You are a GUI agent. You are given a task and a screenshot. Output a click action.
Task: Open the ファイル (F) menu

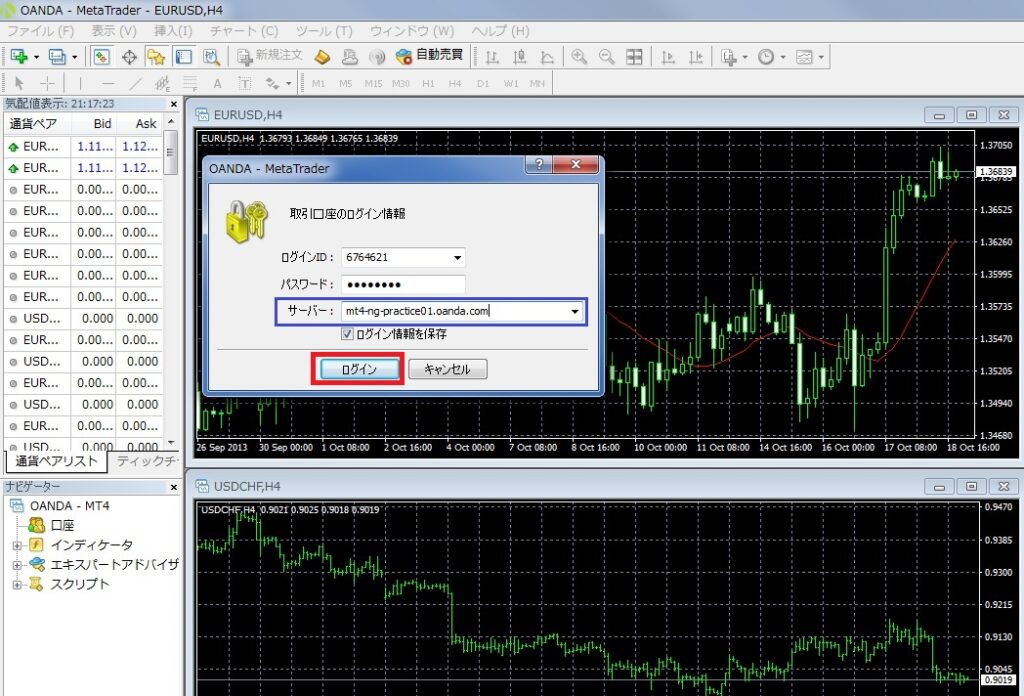coord(40,31)
